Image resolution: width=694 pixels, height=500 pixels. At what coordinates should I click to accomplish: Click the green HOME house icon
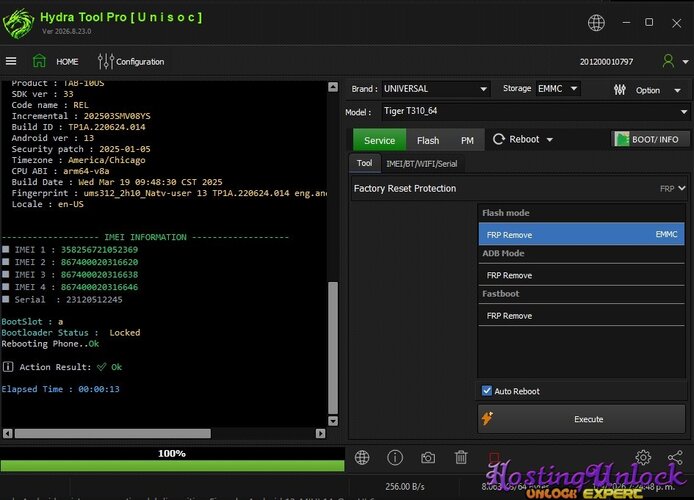coord(39,61)
